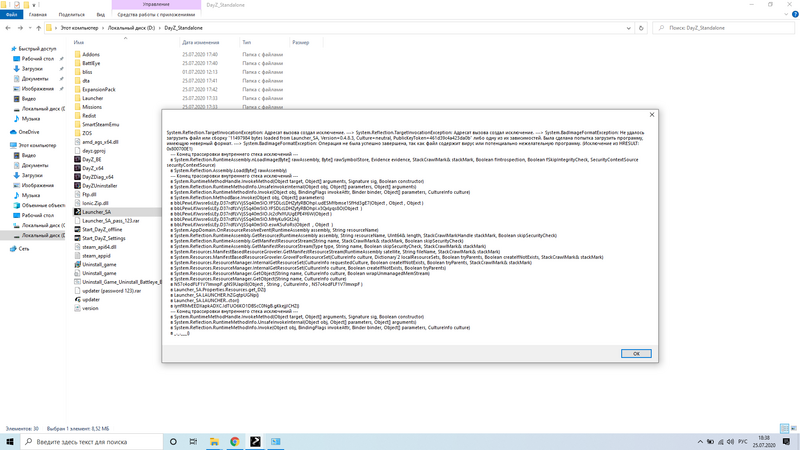Open recent locations dropdown arrow

point(30,28)
